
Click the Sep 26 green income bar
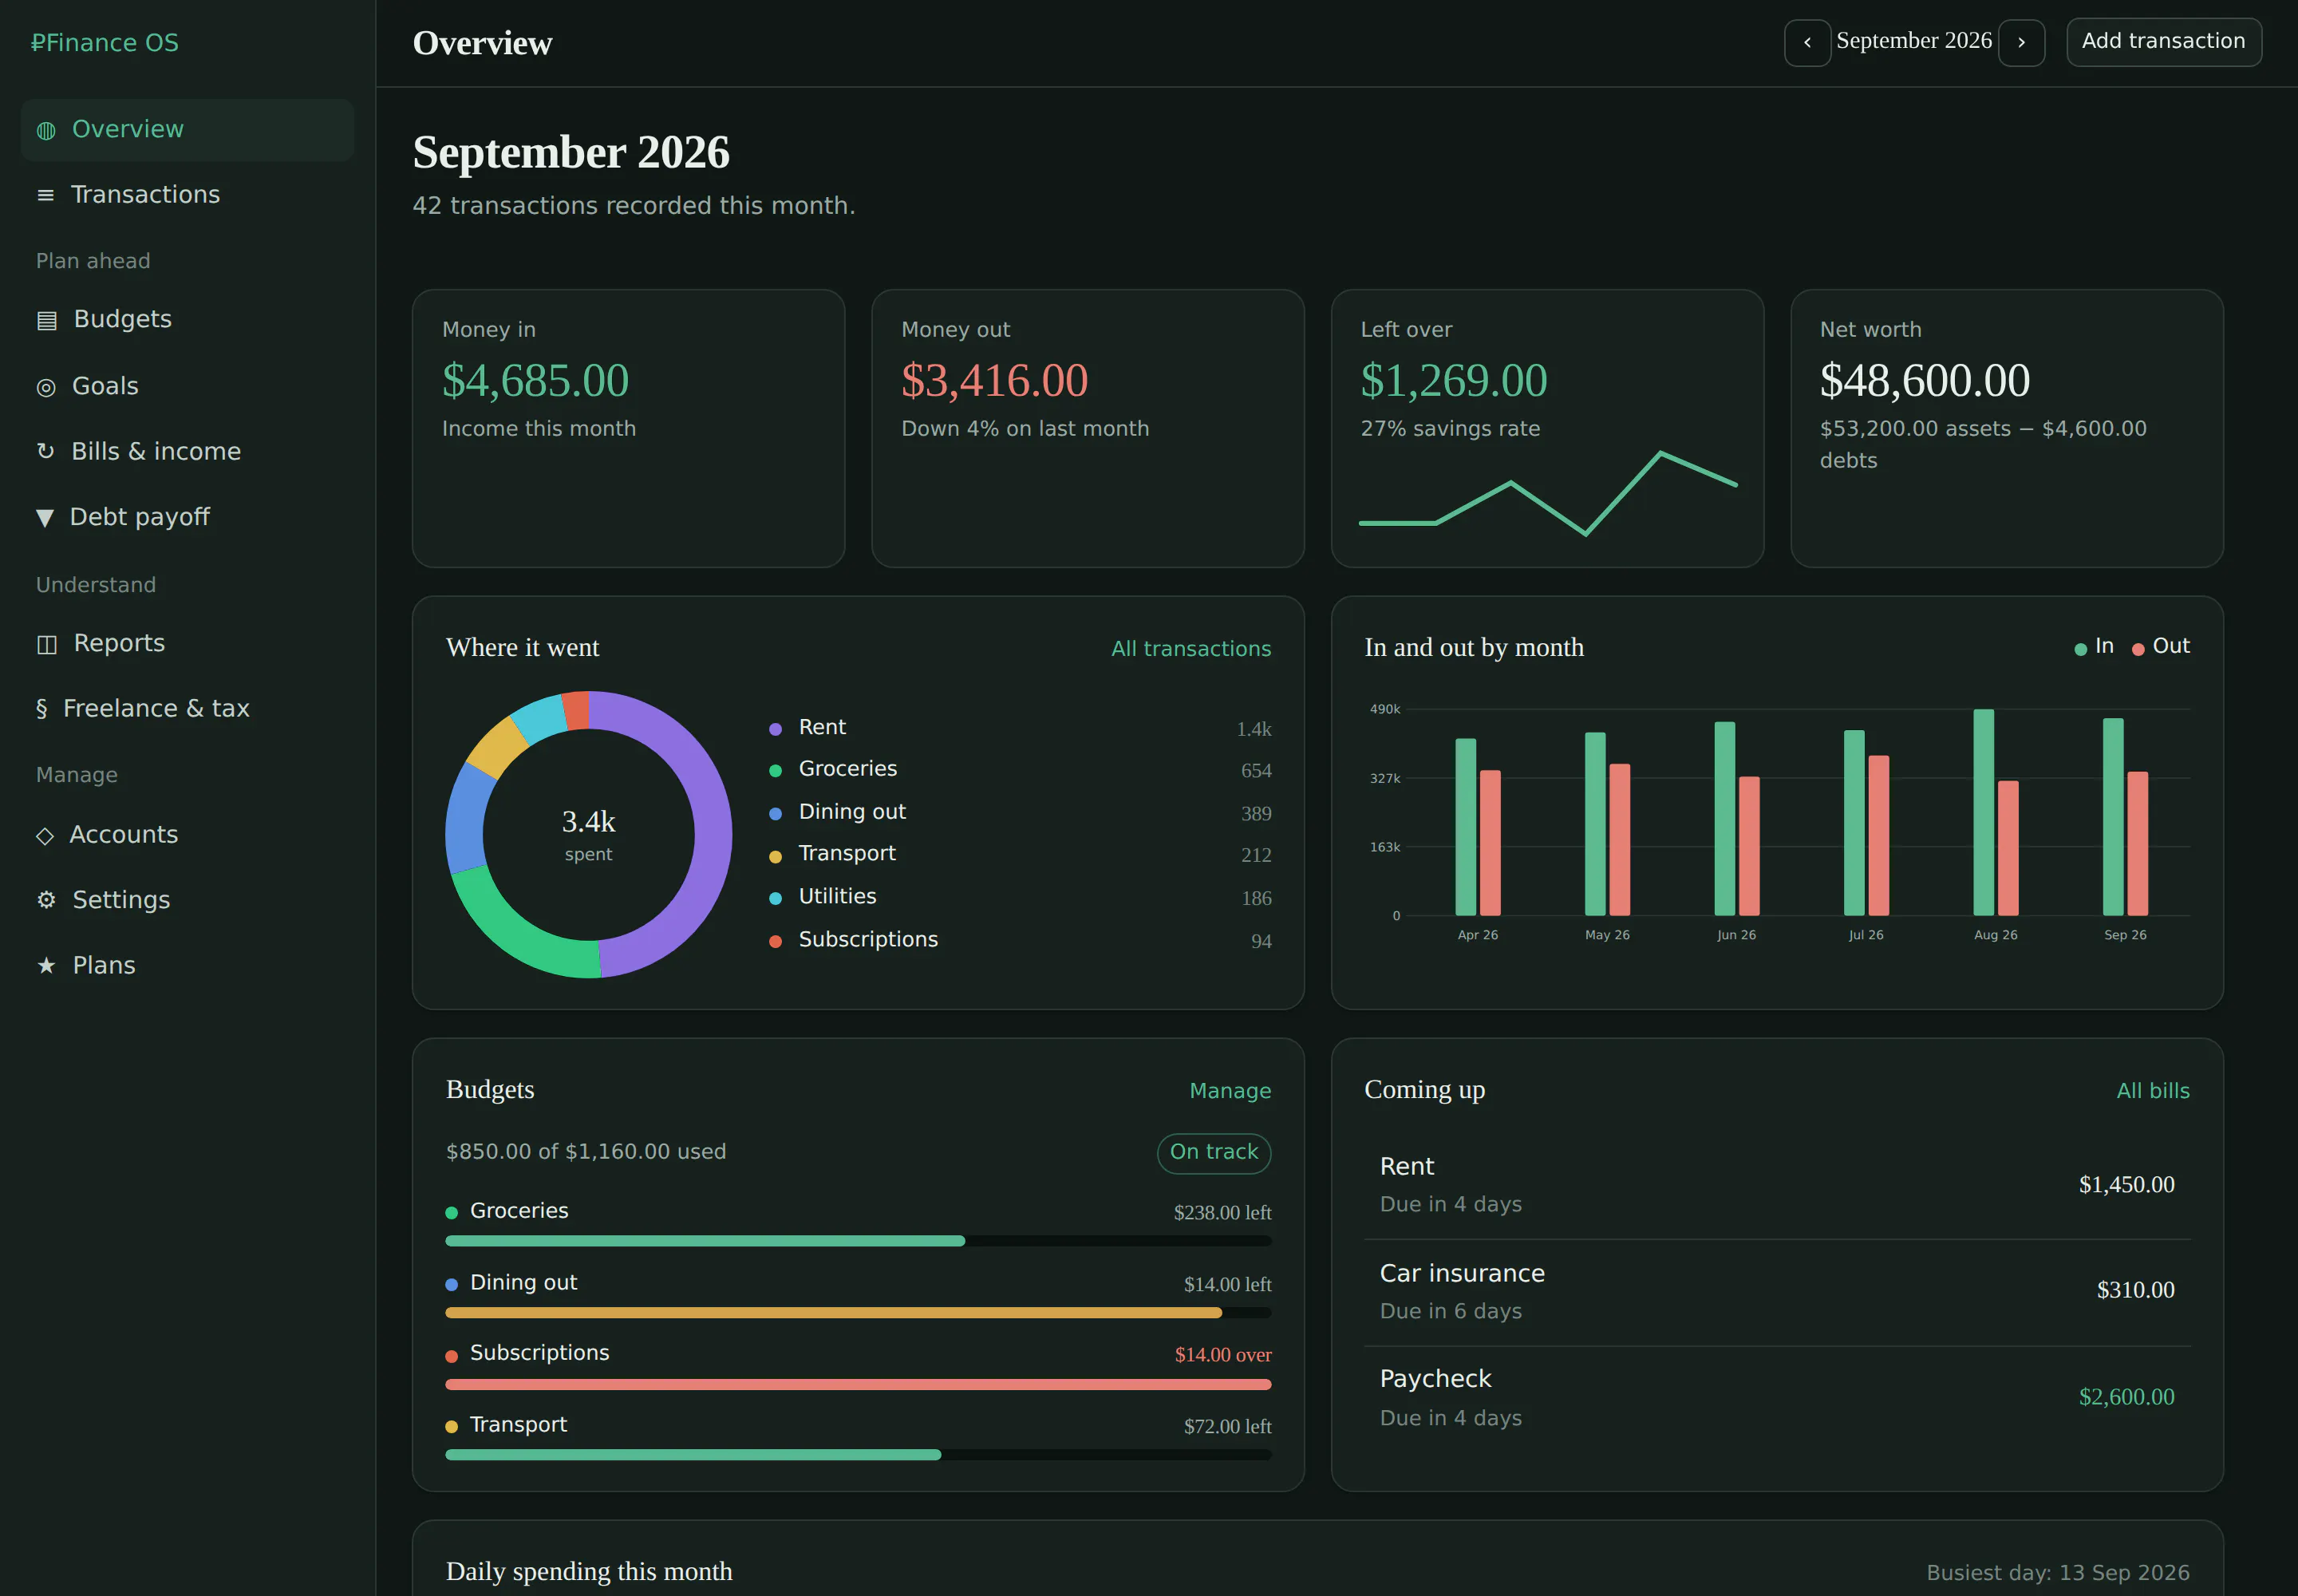coord(2112,817)
